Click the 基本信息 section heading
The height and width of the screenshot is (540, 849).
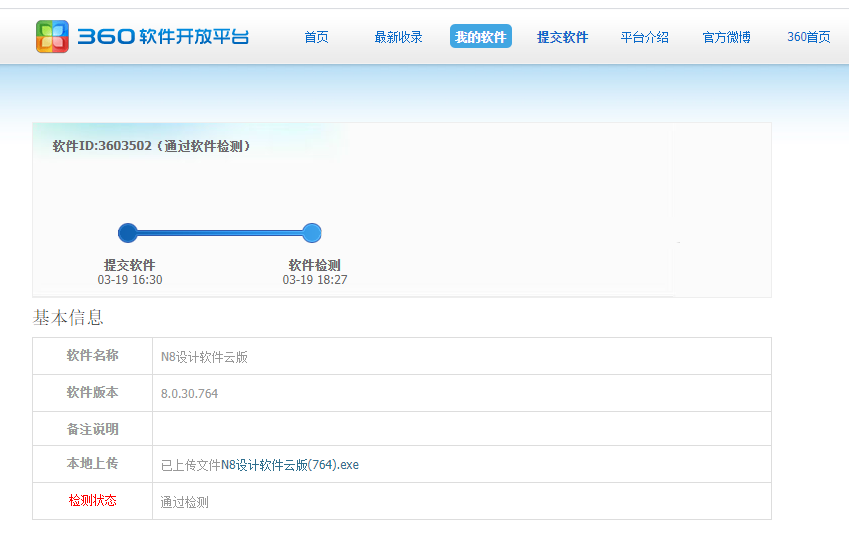coord(68,317)
